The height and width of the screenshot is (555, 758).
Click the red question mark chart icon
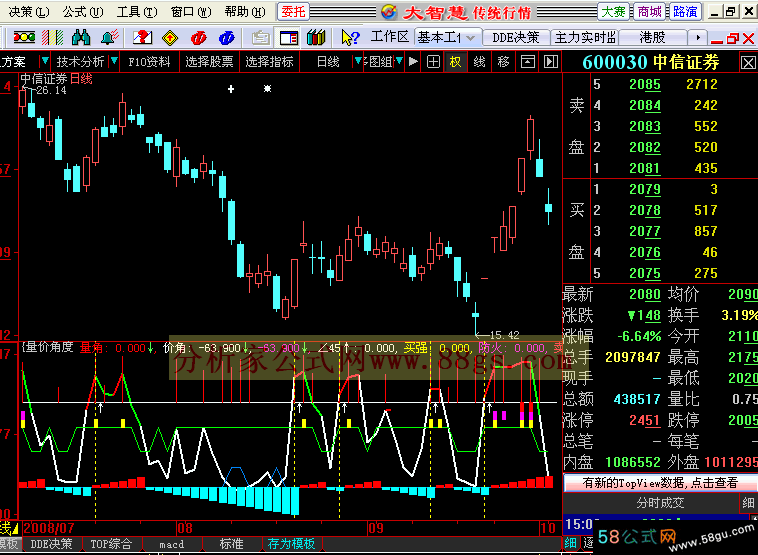[x=142, y=37]
